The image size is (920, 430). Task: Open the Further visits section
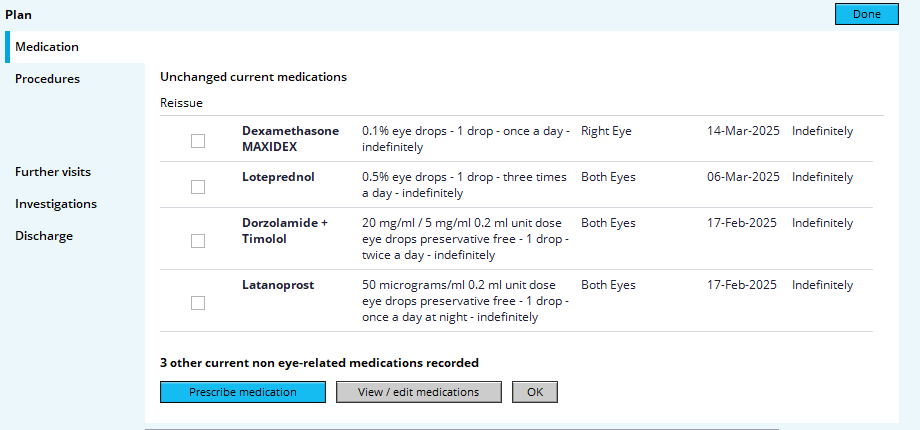pos(53,172)
